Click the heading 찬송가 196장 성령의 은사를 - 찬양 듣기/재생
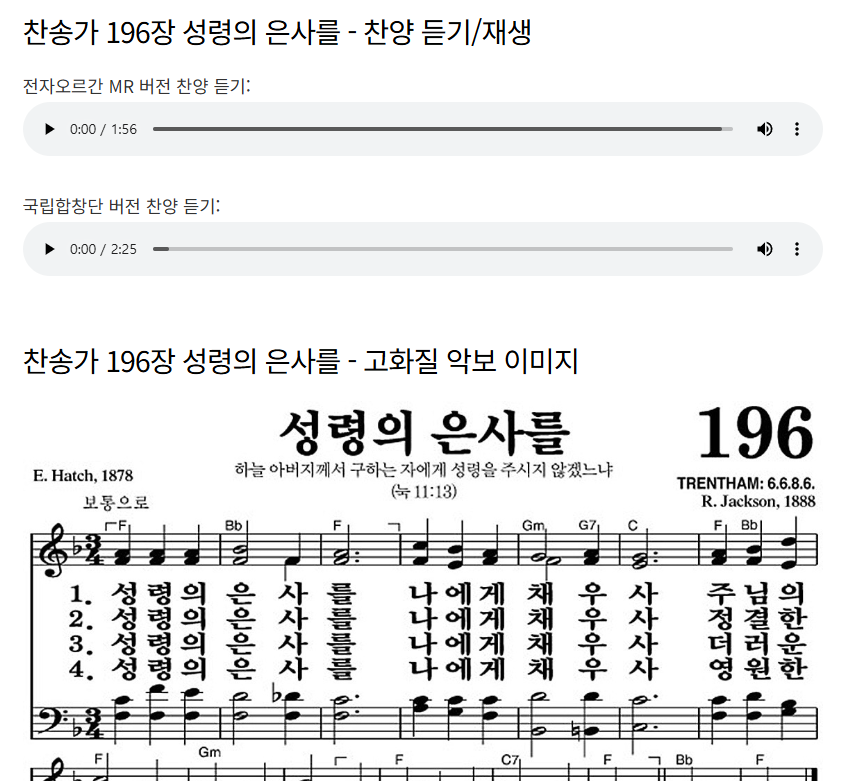 [277, 32]
